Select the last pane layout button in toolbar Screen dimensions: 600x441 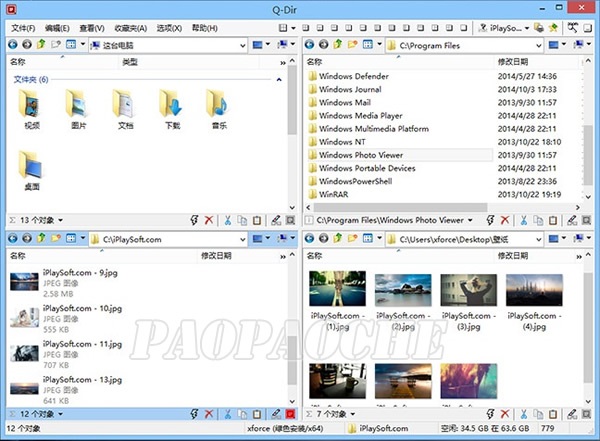tap(464, 28)
